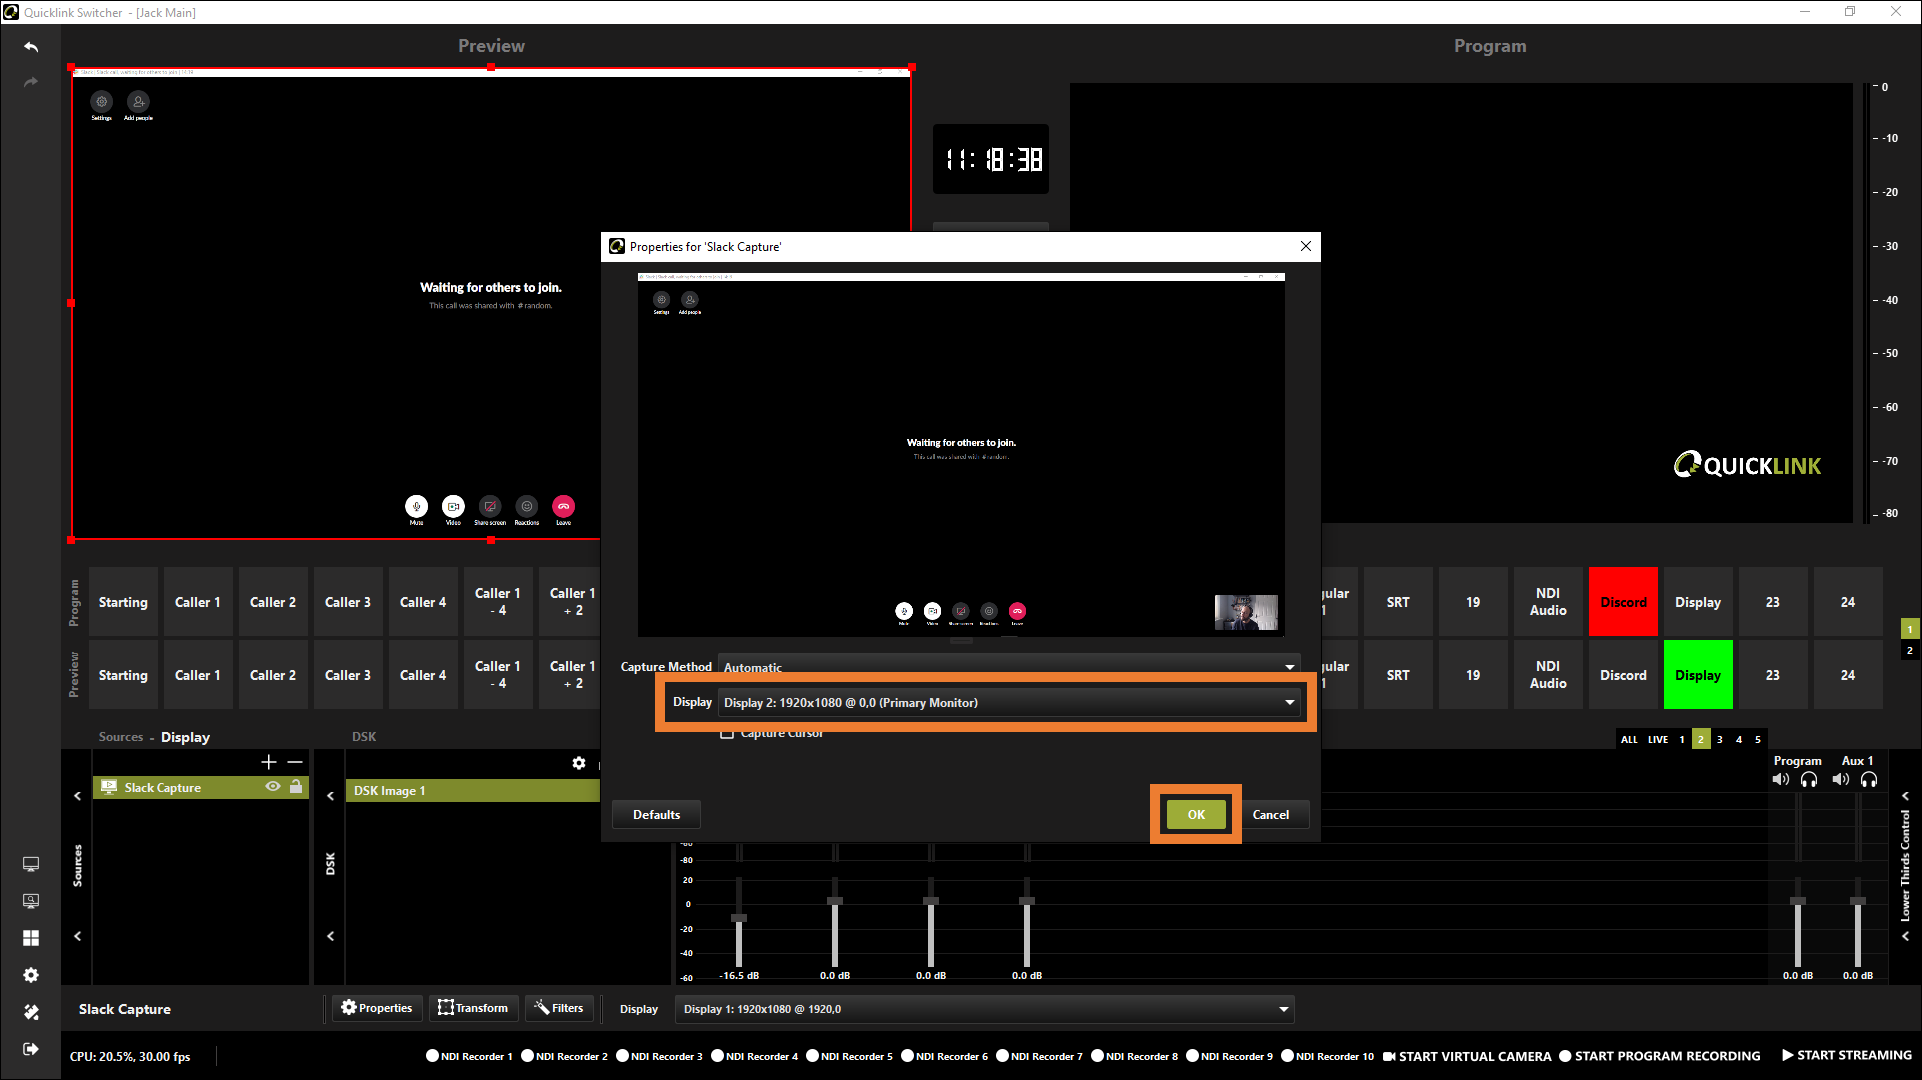Collapse DSK panel with upper chevron
Image resolution: width=1922 pixels, height=1080 pixels.
click(331, 796)
